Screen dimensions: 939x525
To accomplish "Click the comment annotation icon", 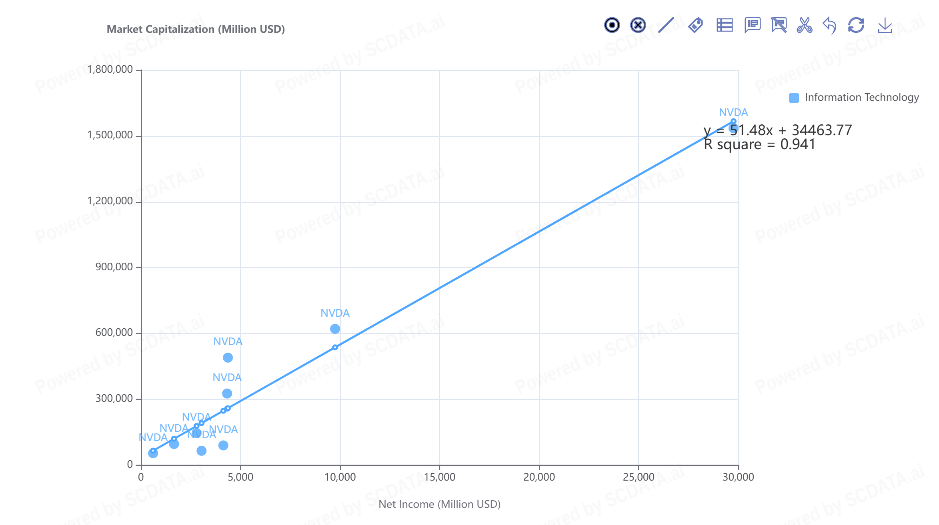I will click(x=752, y=25).
